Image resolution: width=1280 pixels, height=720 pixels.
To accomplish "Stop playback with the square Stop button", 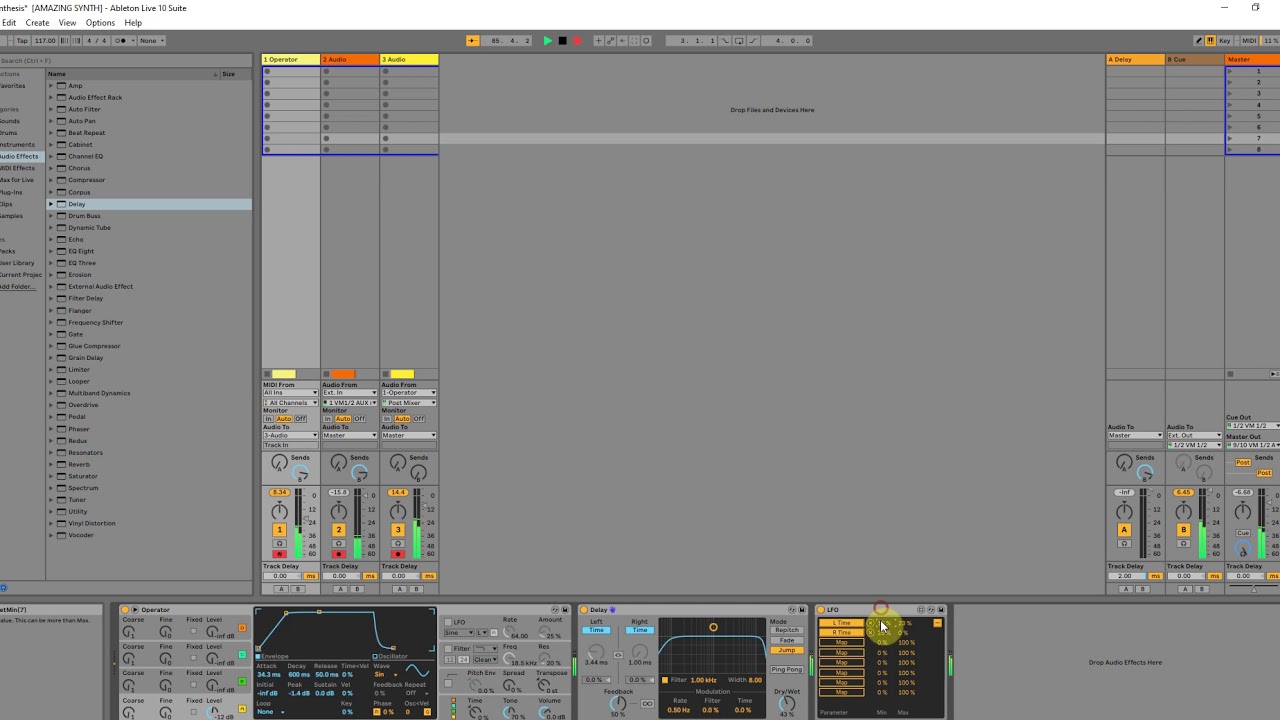I will [x=562, y=41].
